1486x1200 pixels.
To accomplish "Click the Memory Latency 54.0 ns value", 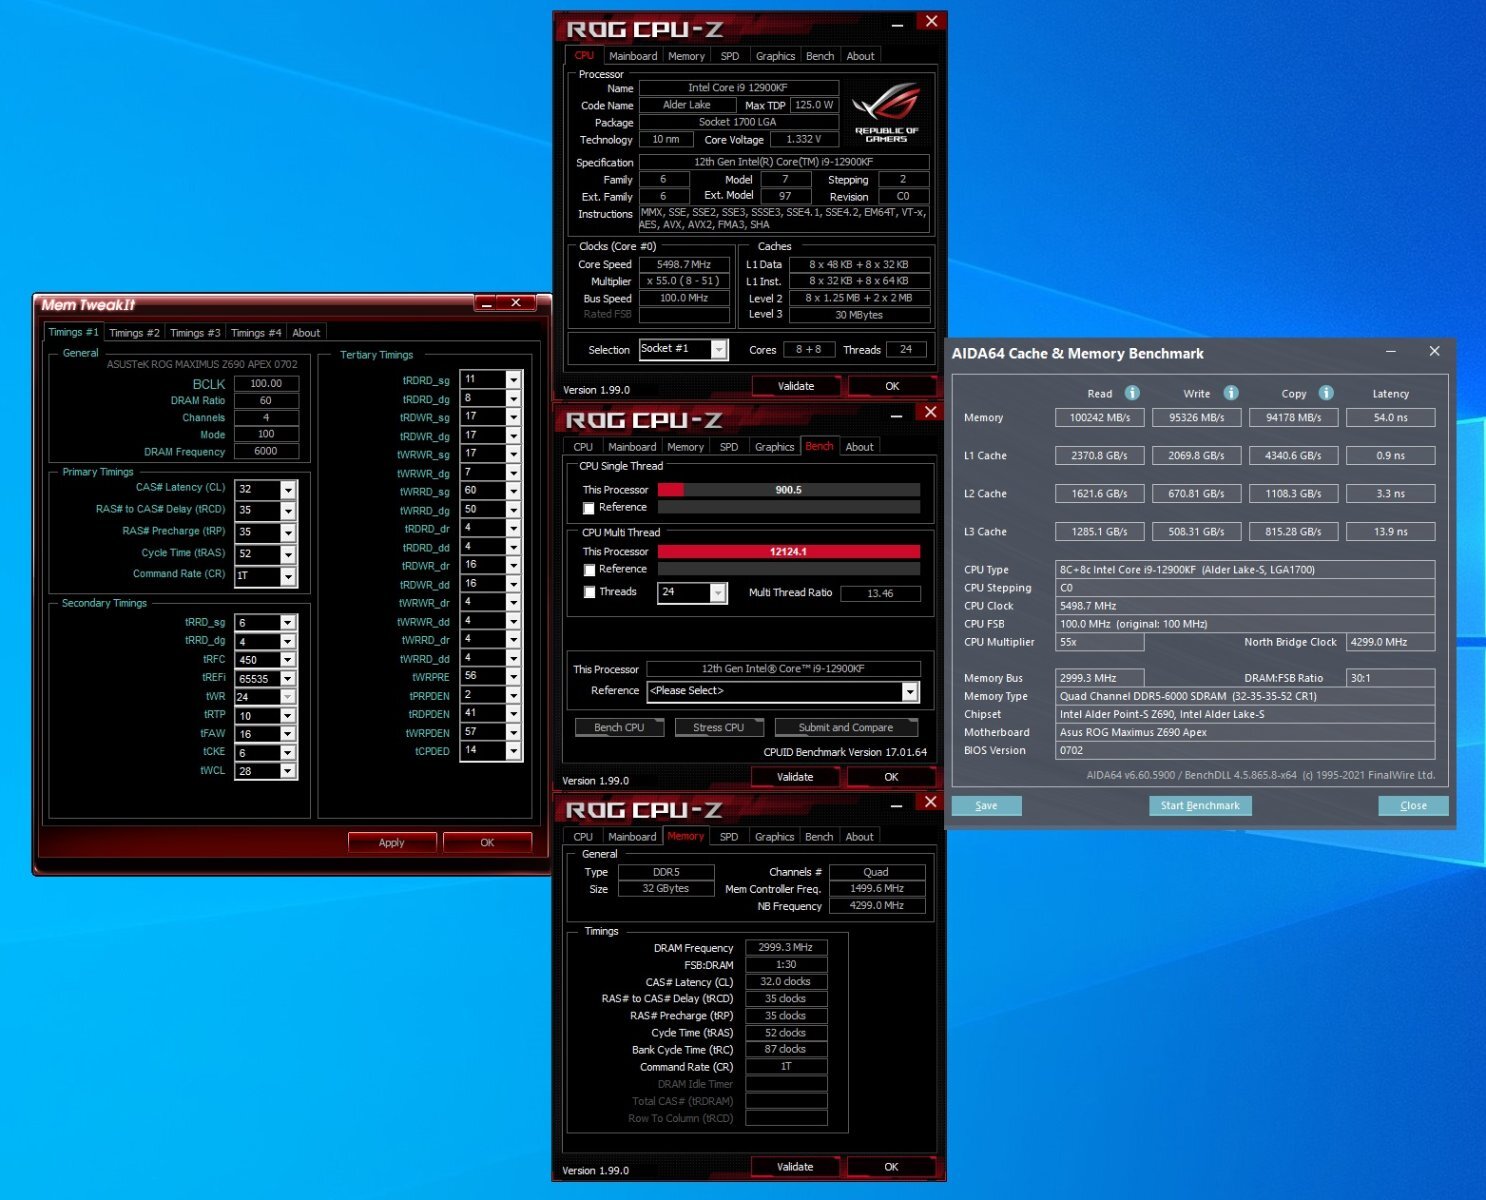I will point(1390,418).
